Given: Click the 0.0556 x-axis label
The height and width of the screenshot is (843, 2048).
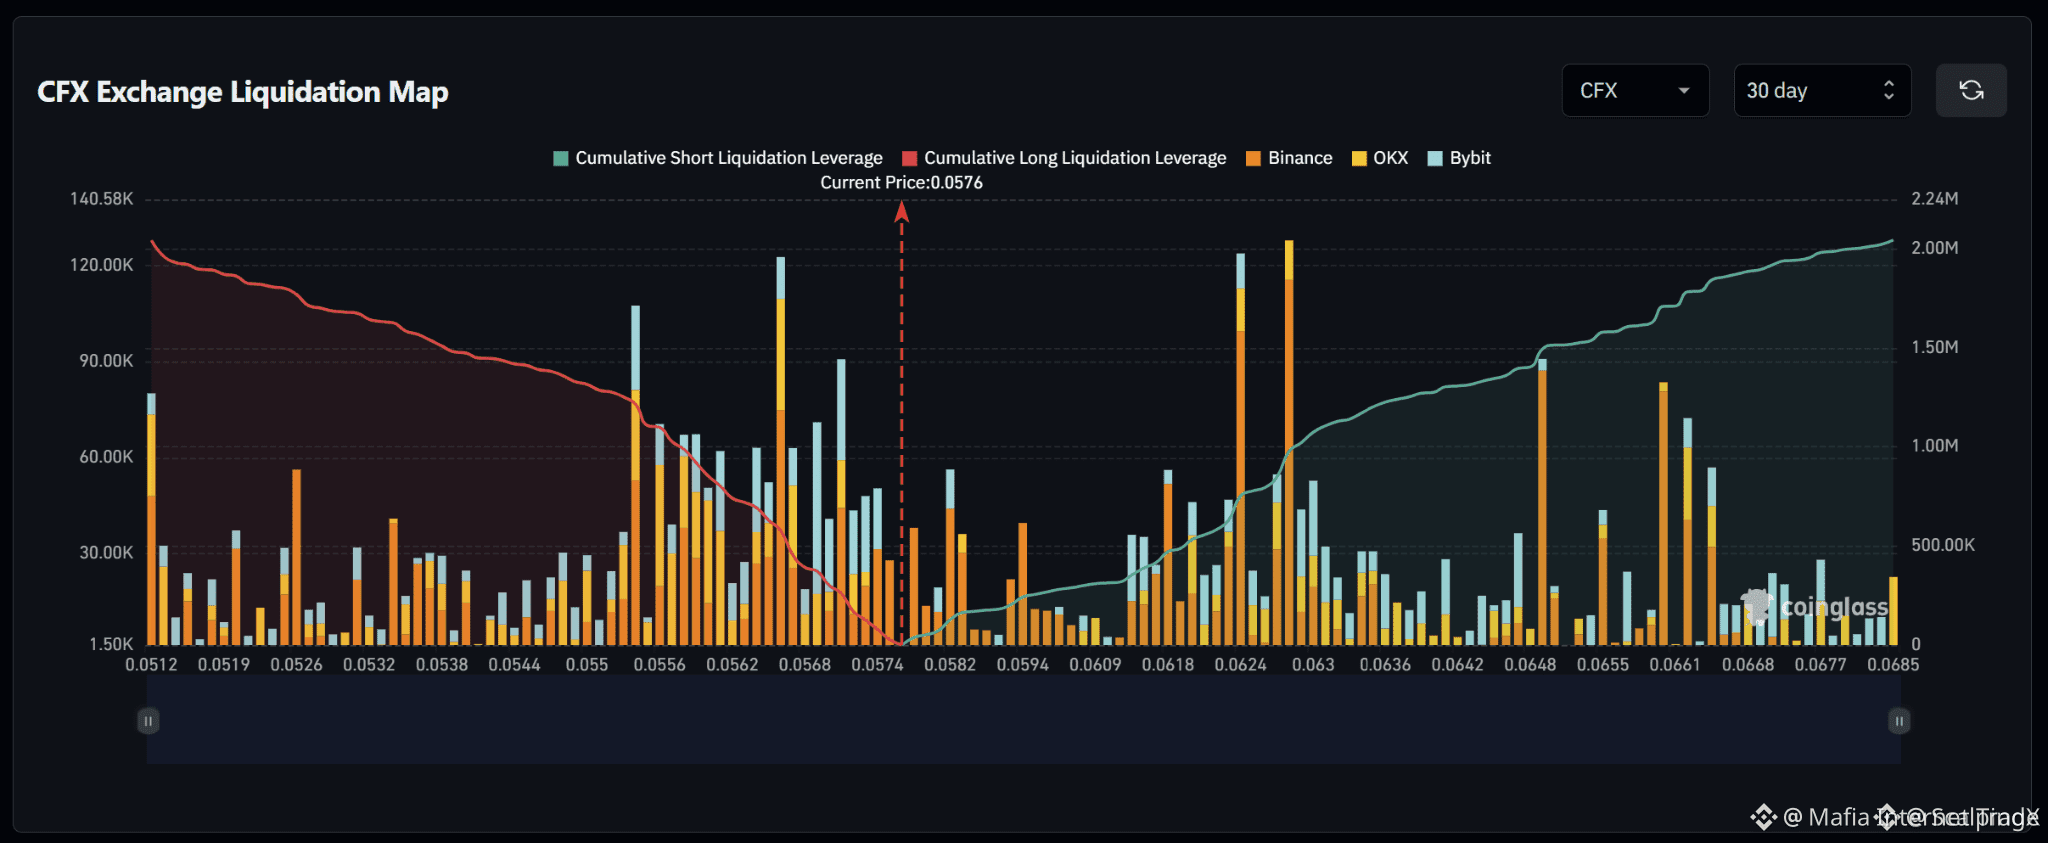Looking at the screenshot, I should pos(659,665).
